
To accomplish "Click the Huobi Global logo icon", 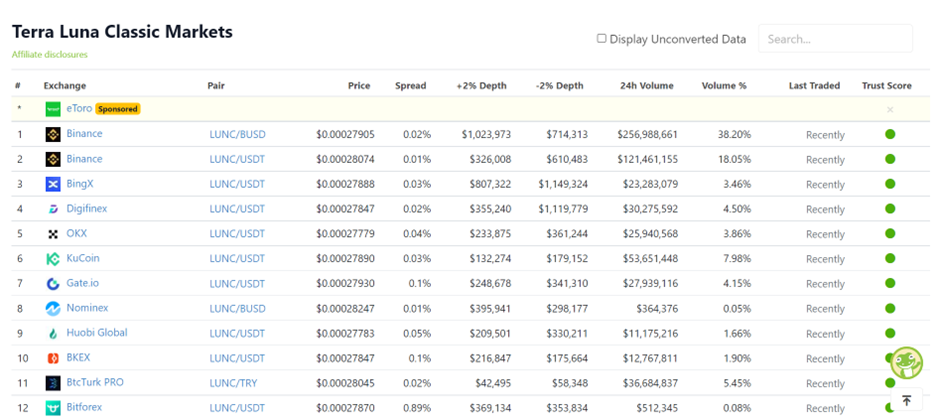I will (53, 333).
